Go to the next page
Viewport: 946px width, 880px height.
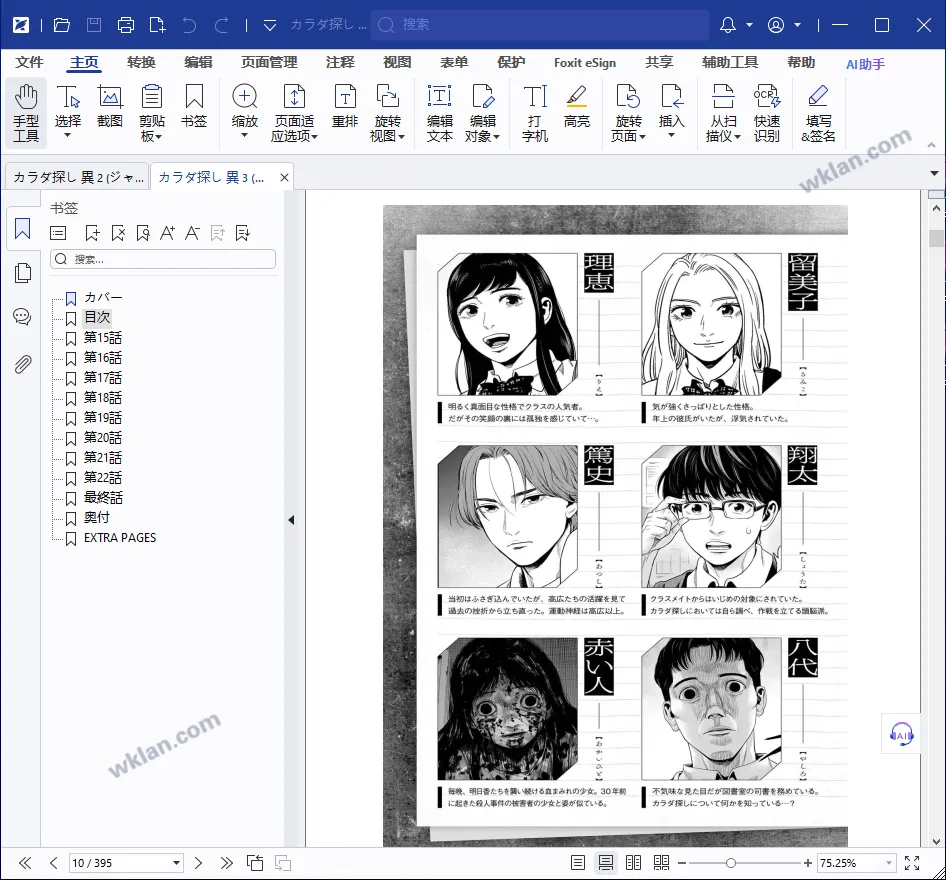pyautogui.click(x=198, y=863)
